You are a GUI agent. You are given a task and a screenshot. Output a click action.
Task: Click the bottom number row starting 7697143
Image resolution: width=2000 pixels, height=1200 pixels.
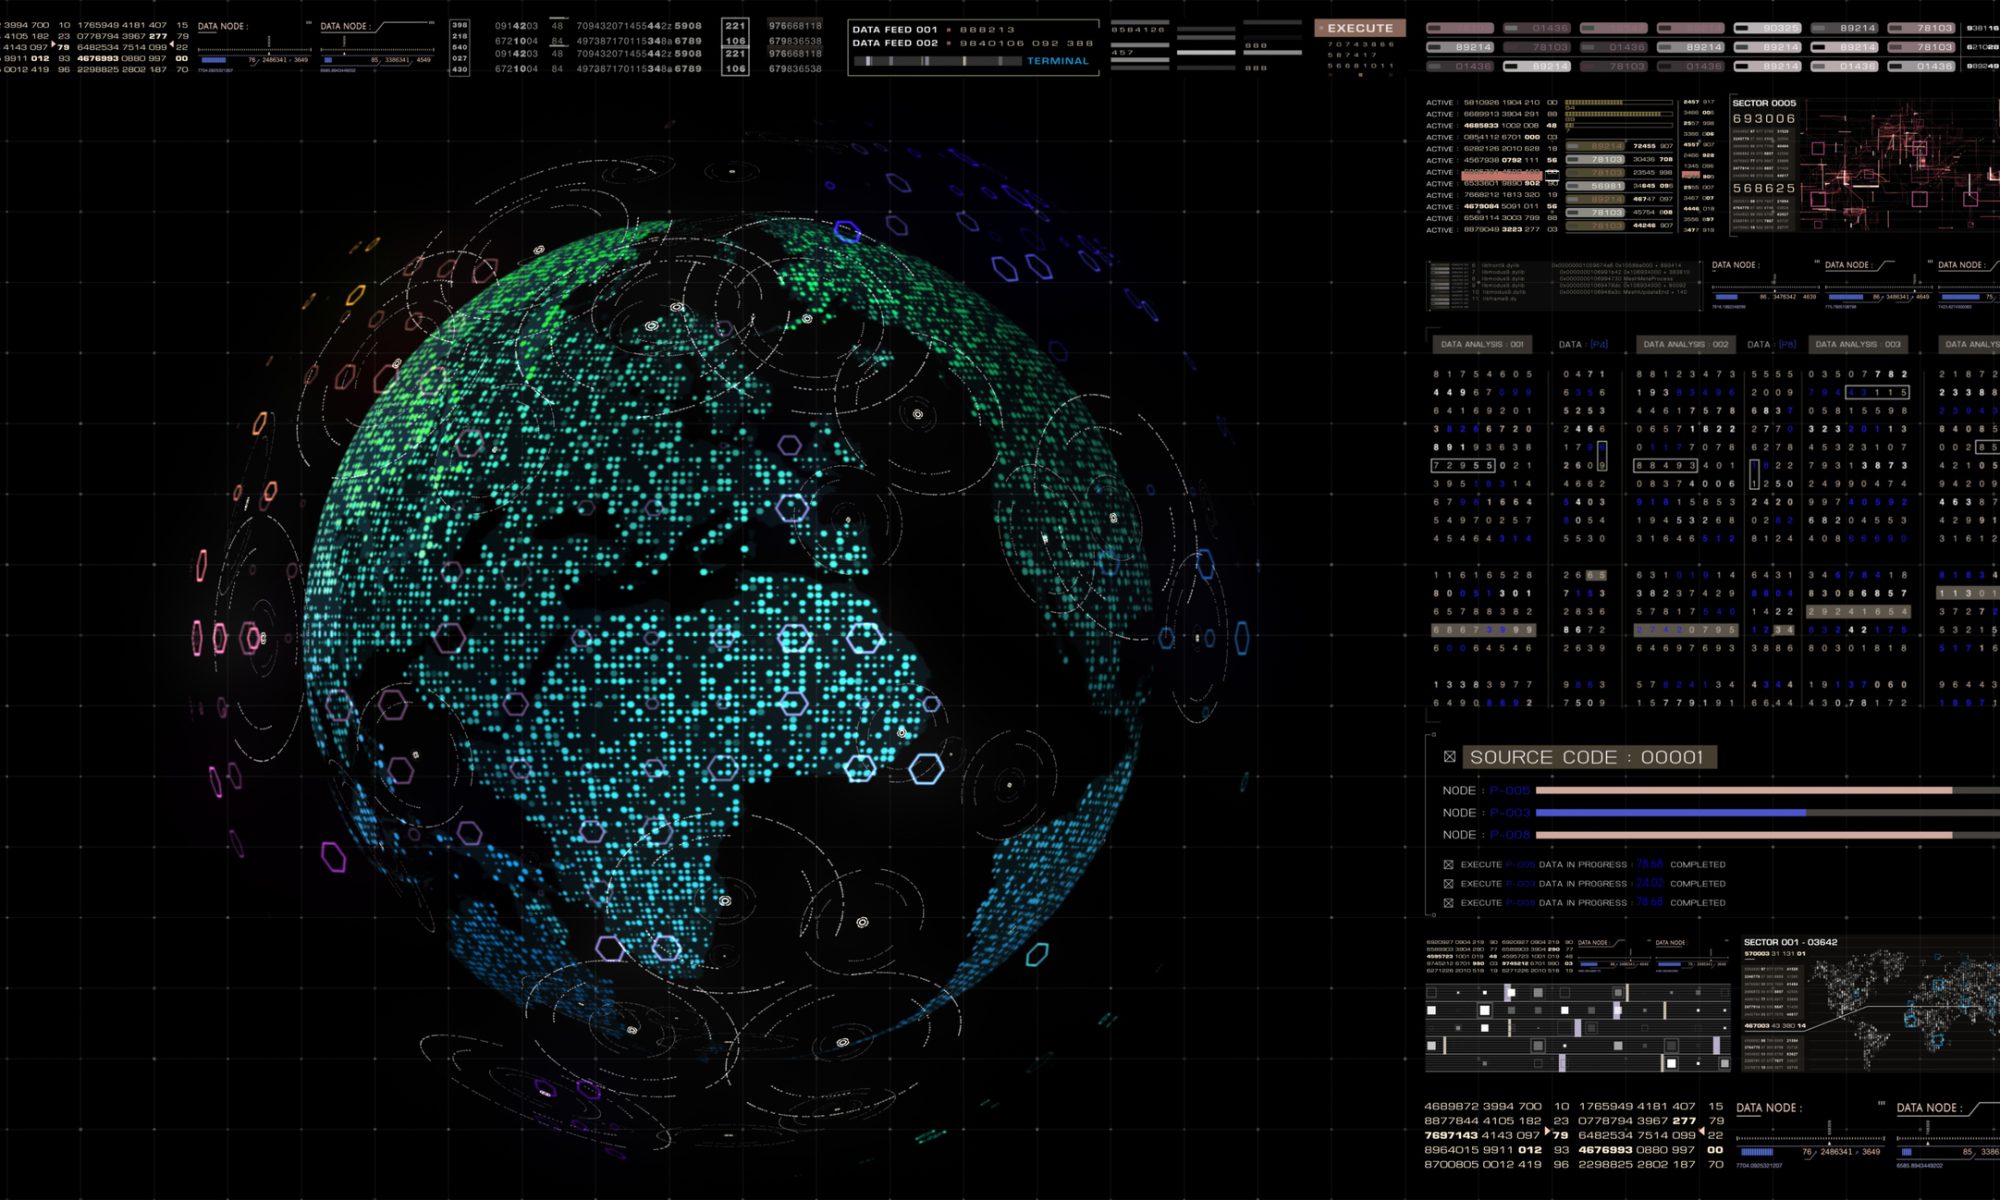(1574, 1135)
